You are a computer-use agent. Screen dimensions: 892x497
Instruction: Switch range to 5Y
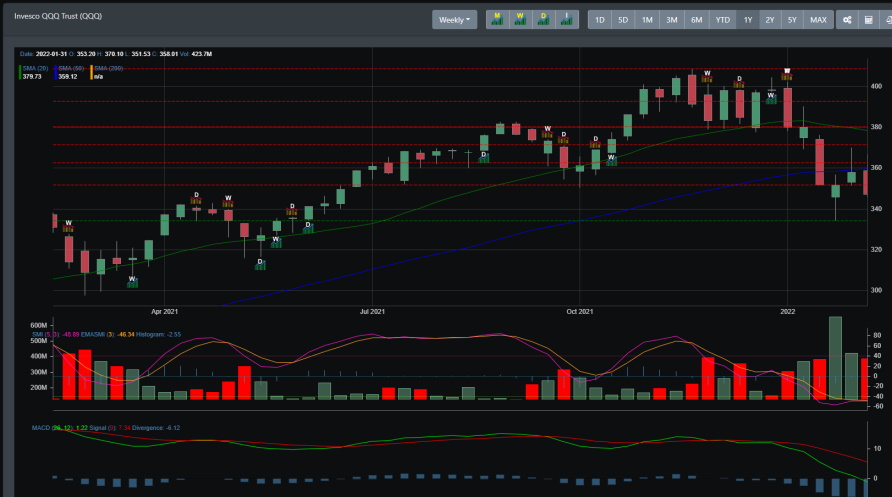point(792,20)
